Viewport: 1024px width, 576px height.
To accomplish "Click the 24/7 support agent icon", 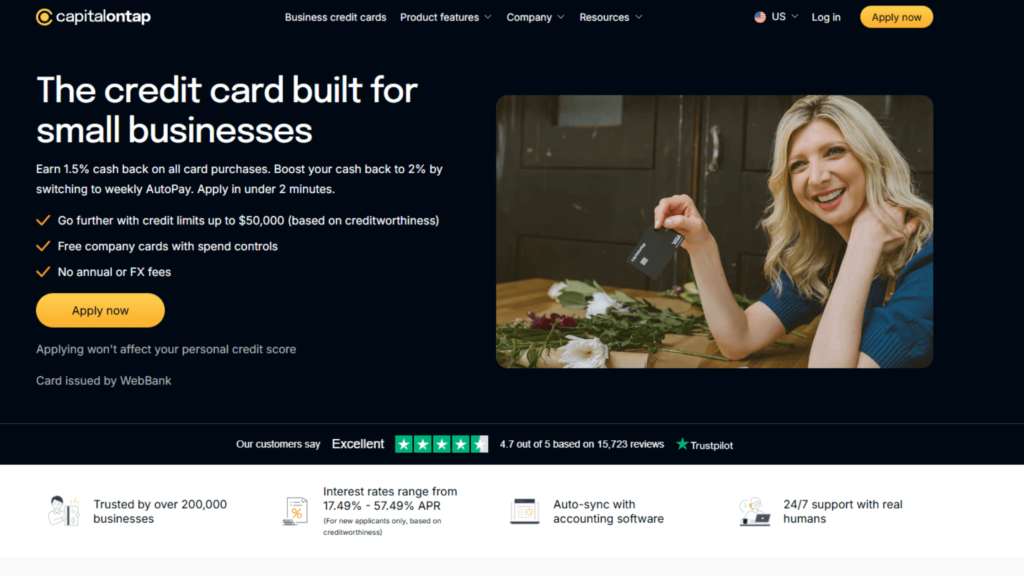I will (x=755, y=511).
